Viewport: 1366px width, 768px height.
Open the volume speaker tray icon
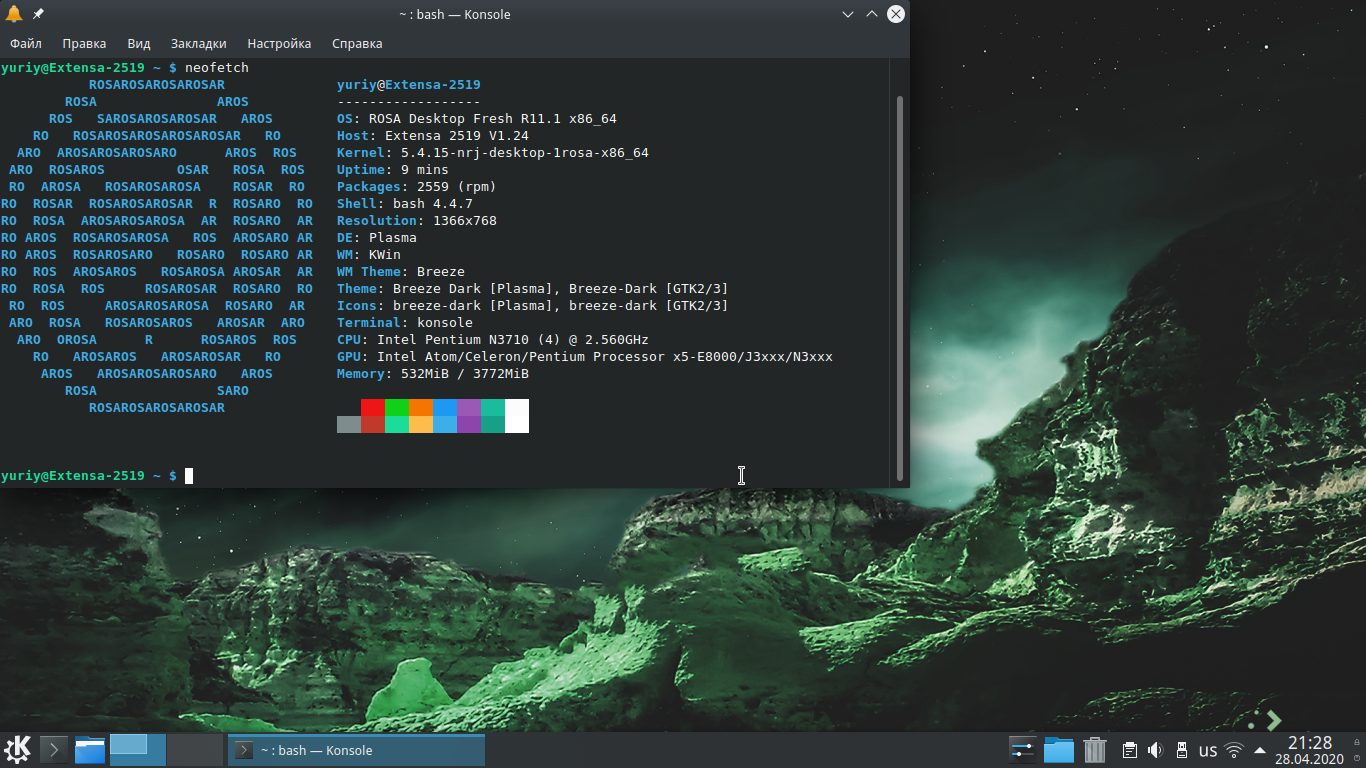point(1155,750)
